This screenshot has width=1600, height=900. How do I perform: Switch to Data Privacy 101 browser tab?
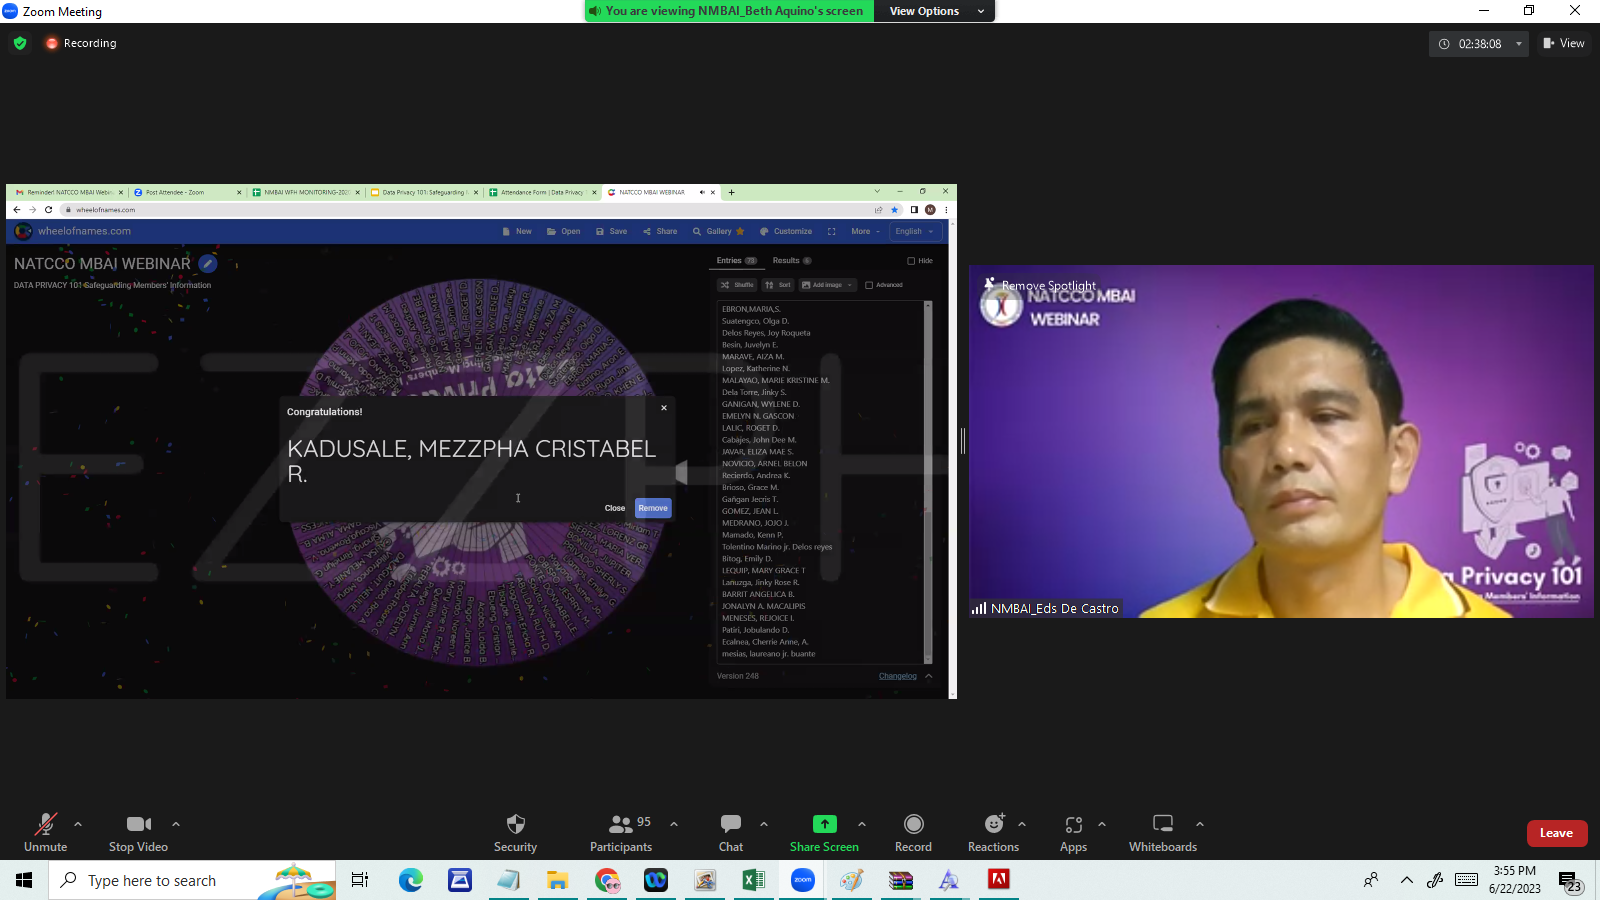[x=424, y=192]
